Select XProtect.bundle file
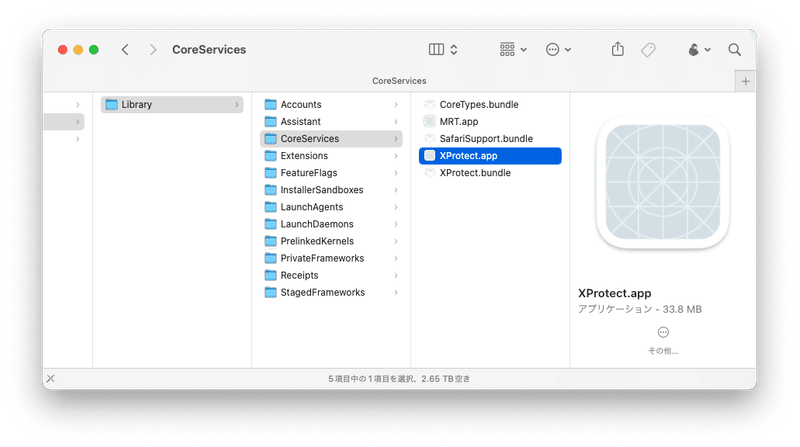The image size is (800, 447). (x=490, y=173)
